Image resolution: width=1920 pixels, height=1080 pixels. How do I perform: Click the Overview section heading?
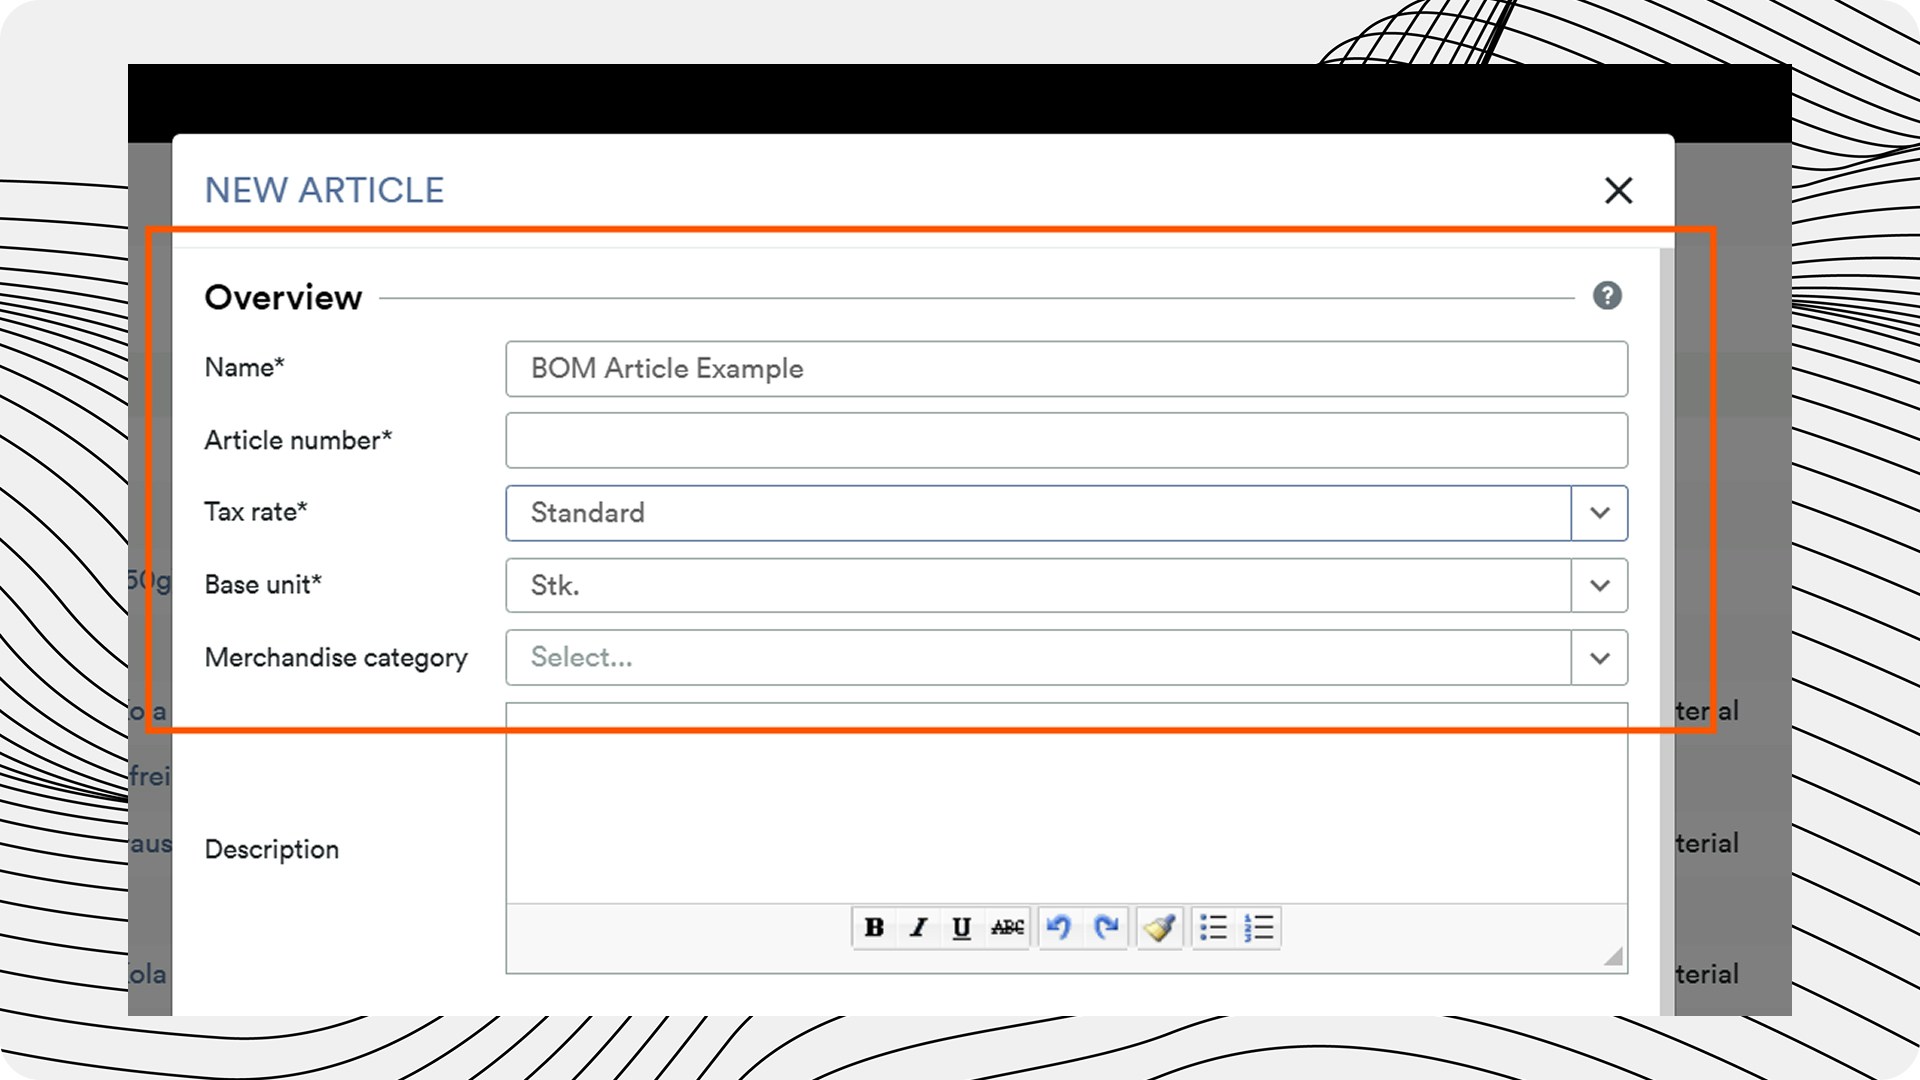[x=283, y=297]
